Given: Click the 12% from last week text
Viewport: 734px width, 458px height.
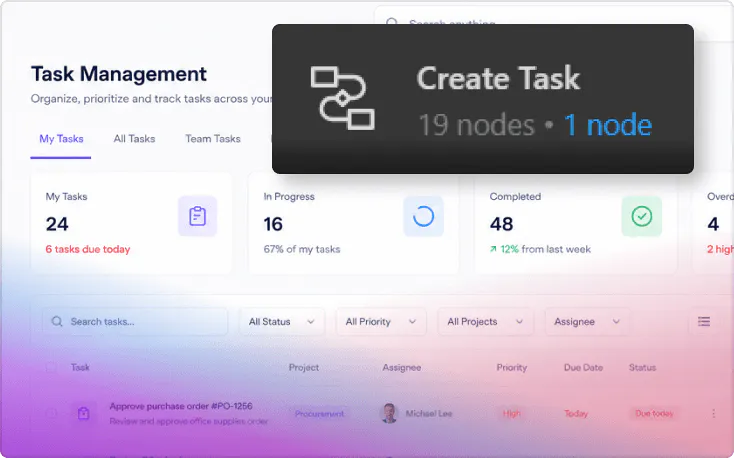Looking at the screenshot, I should click(x=540, y=249).
